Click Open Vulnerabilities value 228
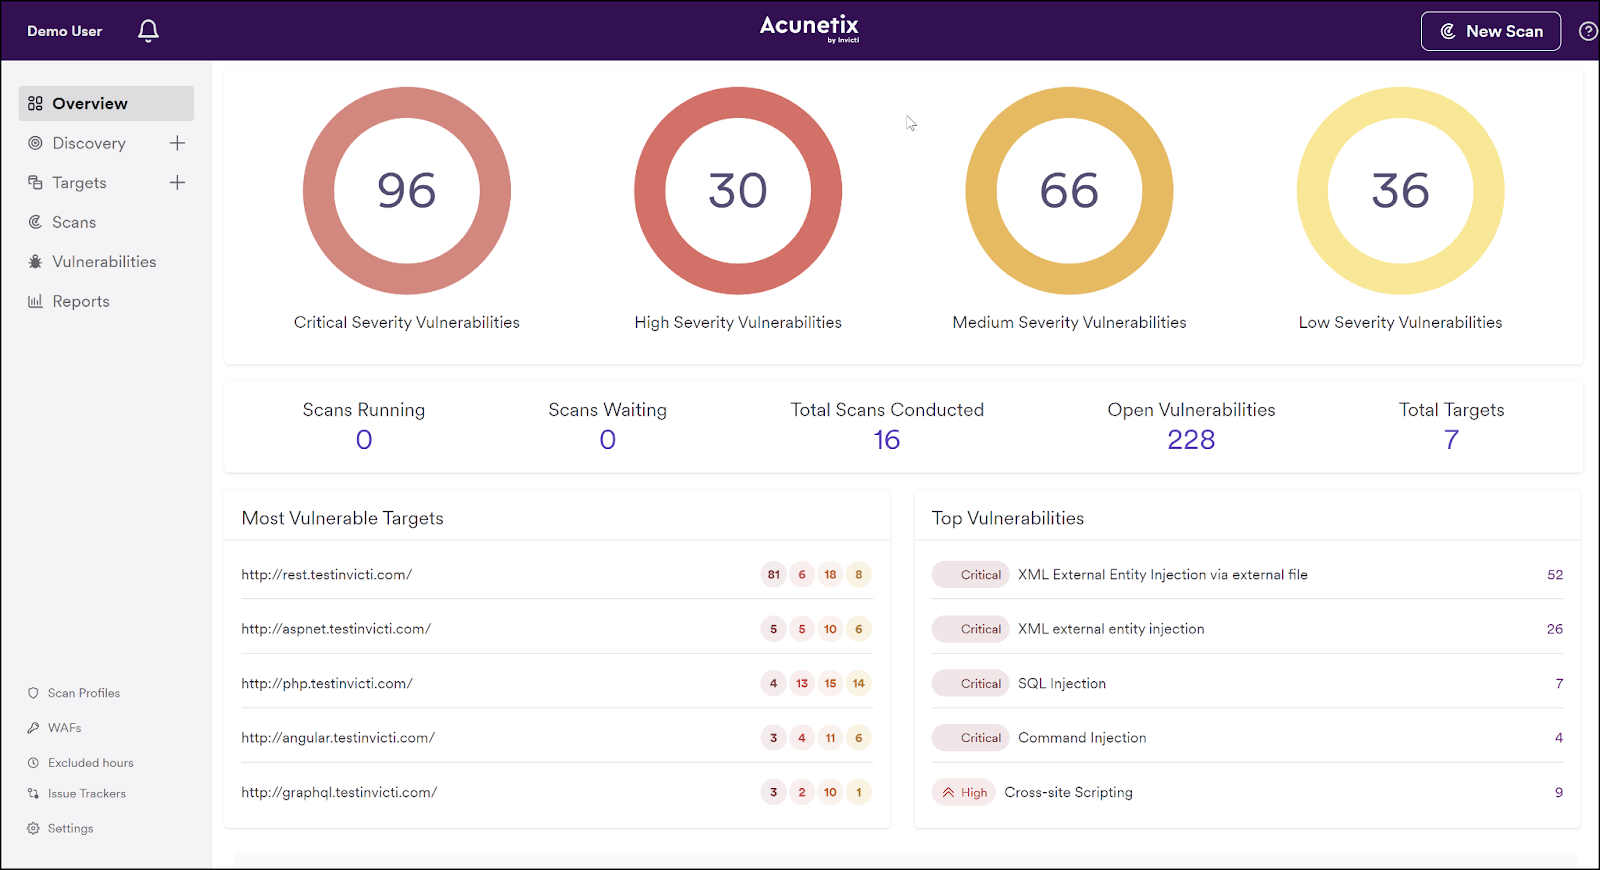The image size is (1600, 870). tap(1191, 440)
